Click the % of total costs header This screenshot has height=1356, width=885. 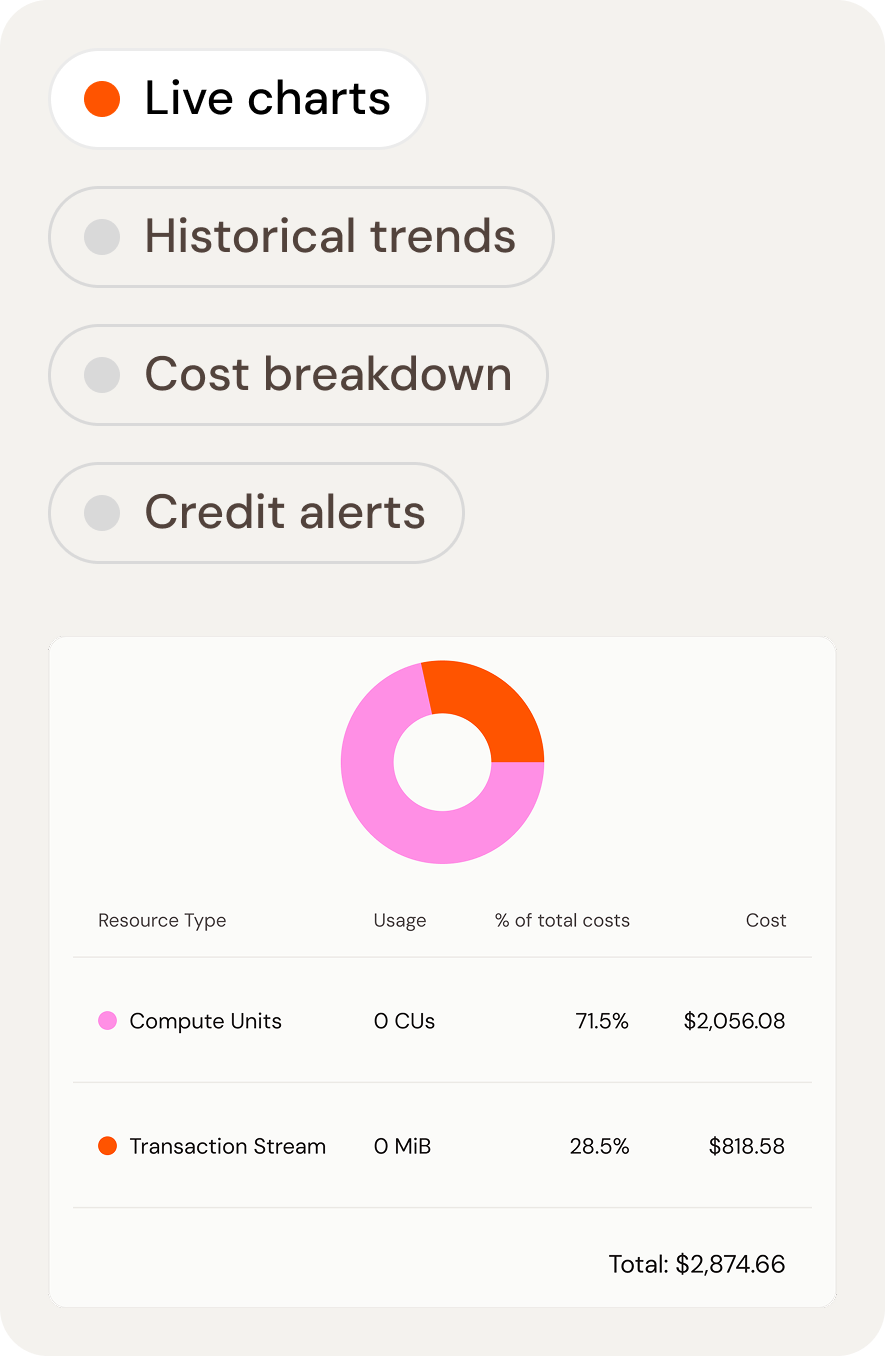562,920
